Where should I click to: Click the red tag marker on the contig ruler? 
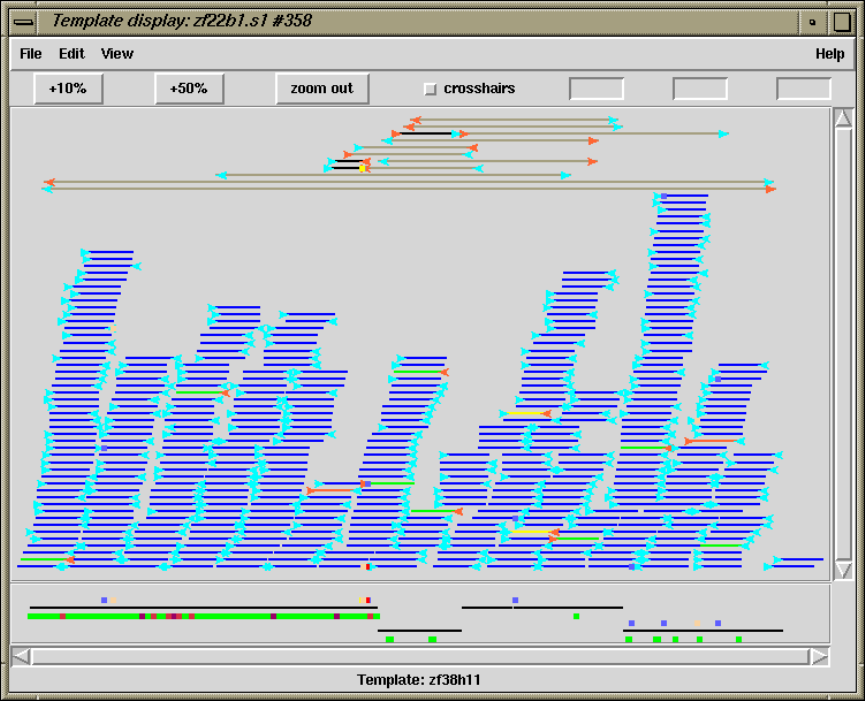pos(368,600)
